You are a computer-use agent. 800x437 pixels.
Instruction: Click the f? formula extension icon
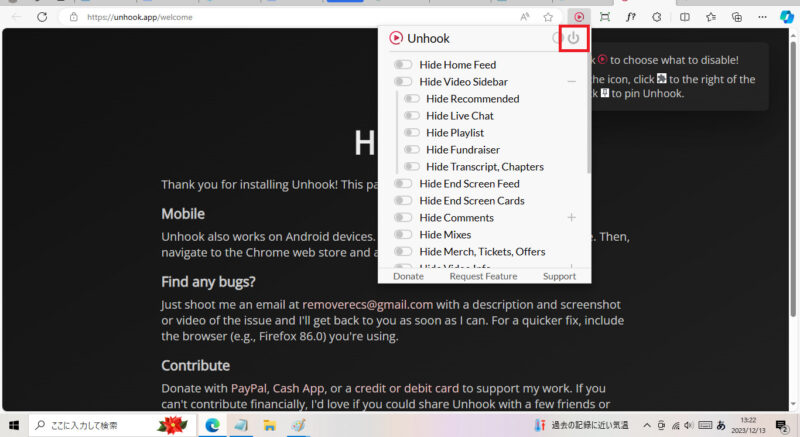coord(631,17)
